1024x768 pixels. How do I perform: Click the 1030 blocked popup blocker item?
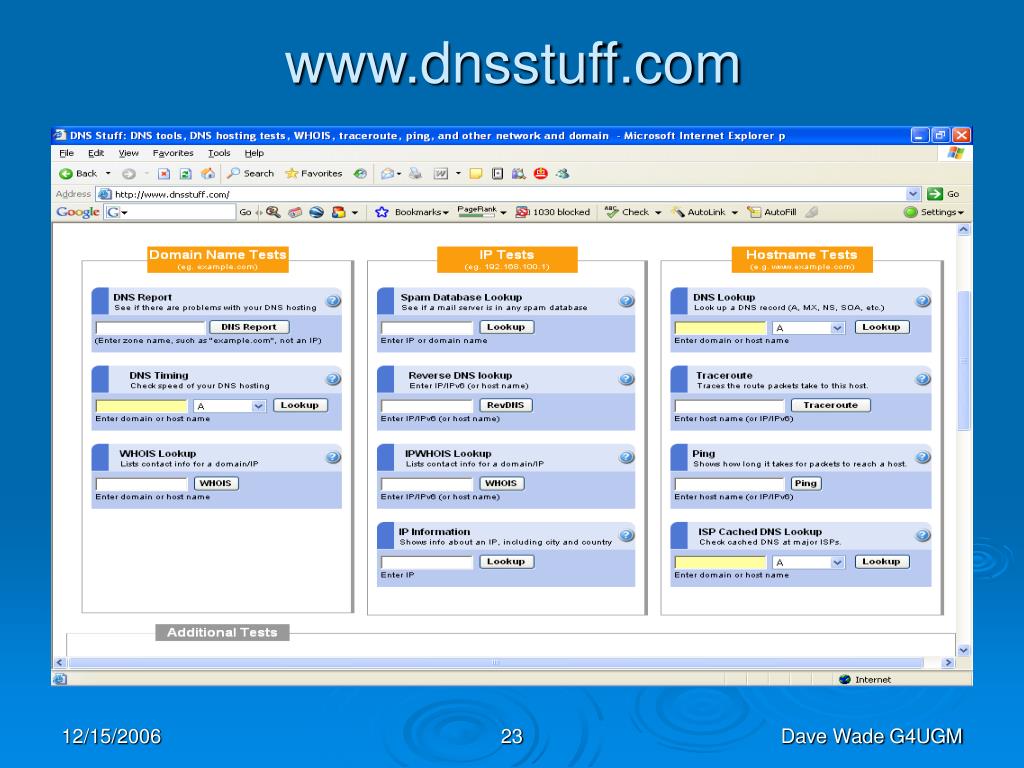[x=552, y=212]
